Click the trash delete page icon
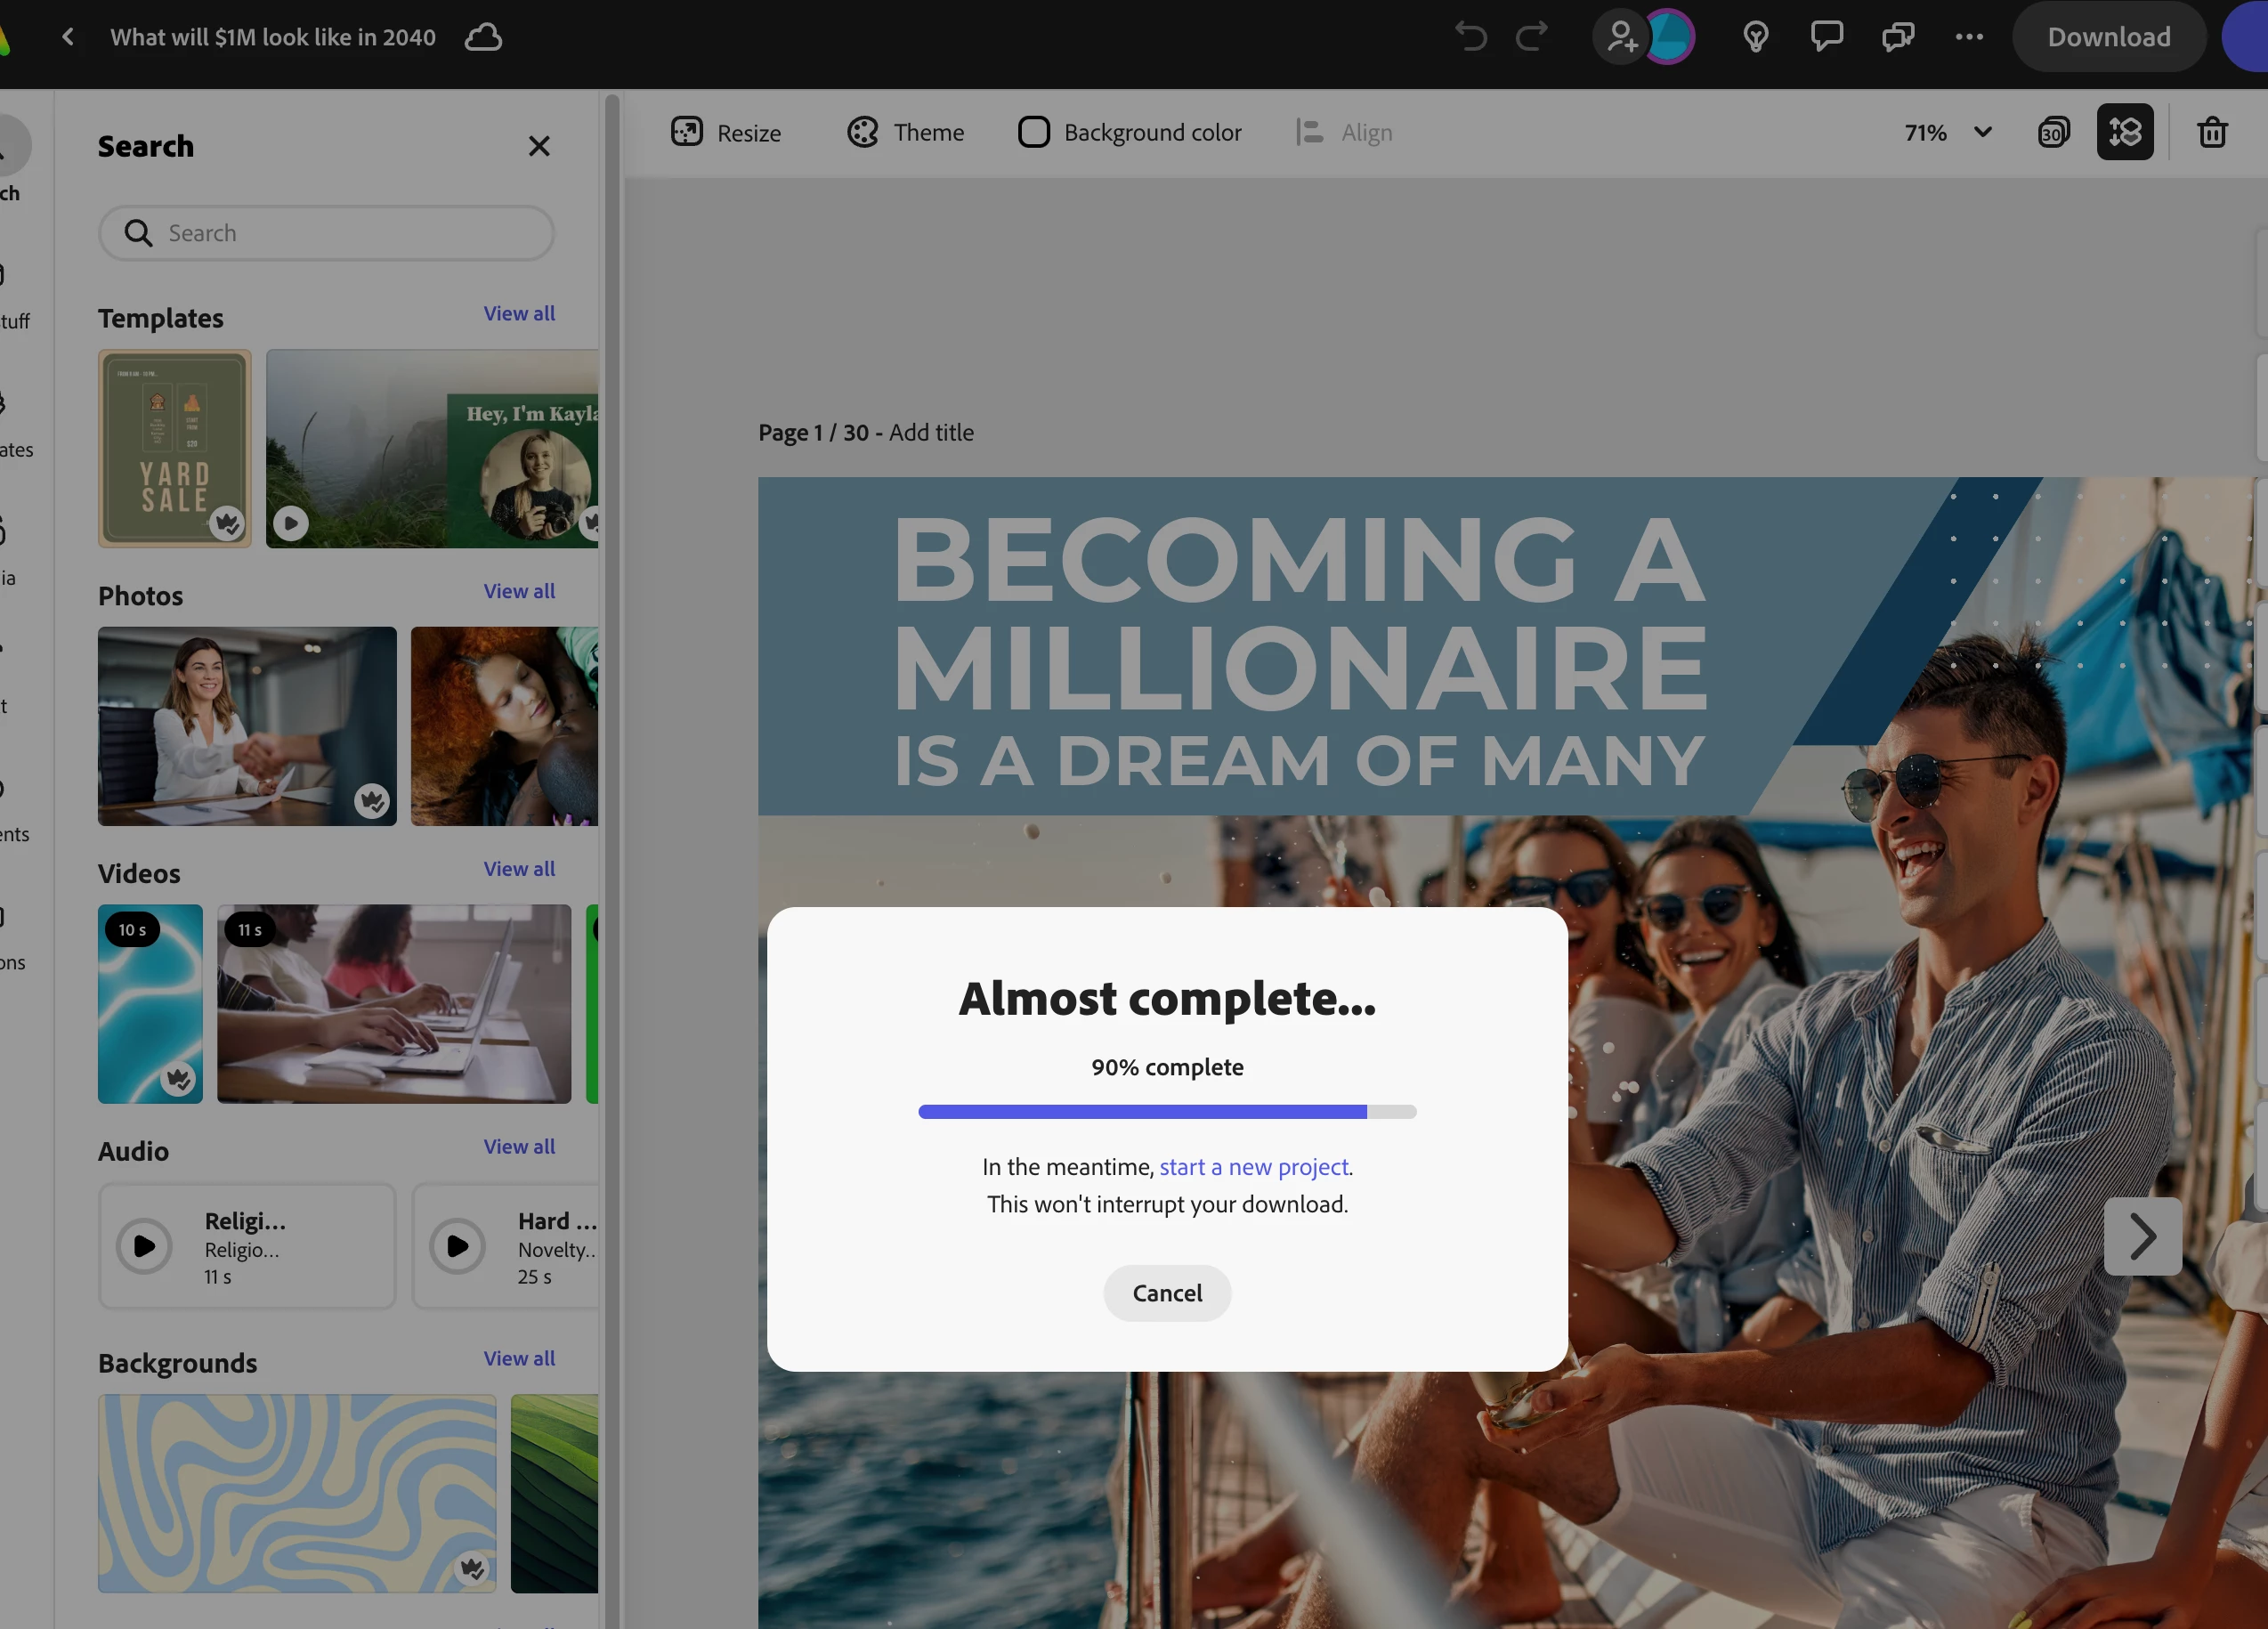The width and height of the screenshot is (2268, 1629). pos(2211,132)
